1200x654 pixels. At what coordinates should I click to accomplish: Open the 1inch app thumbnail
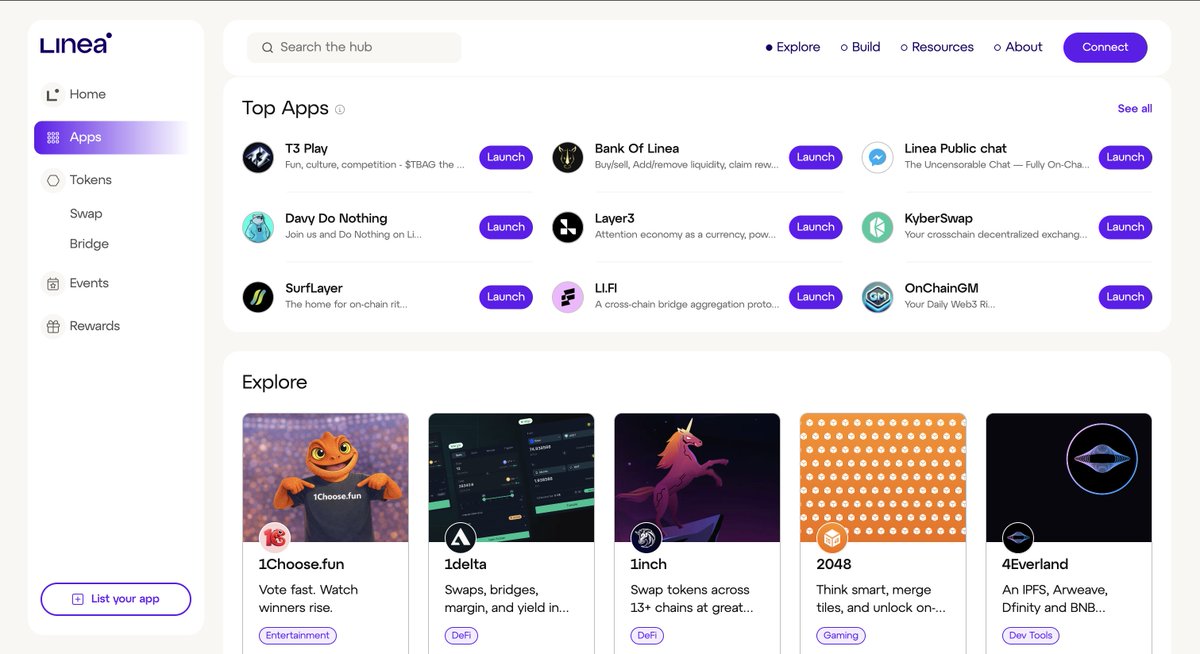[x=697, y=477]
